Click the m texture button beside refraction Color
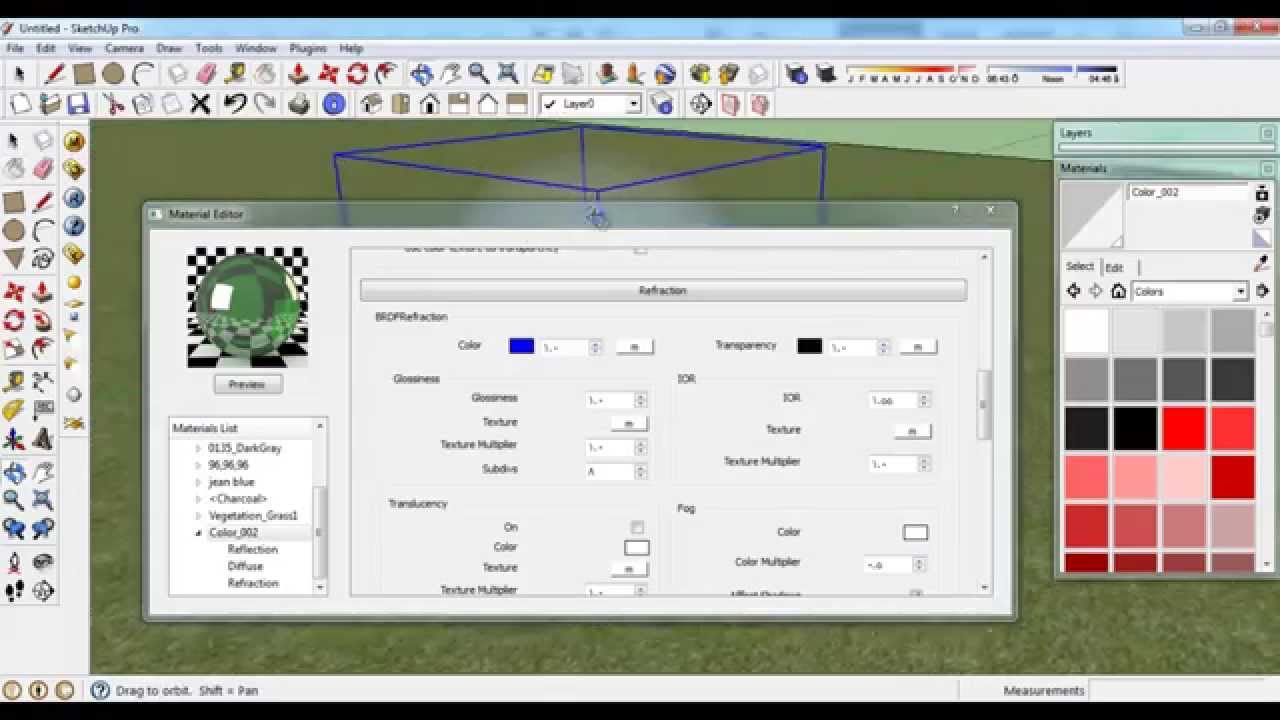Image resolution: width=1280 pixels, height=720 pixels. 634,347
